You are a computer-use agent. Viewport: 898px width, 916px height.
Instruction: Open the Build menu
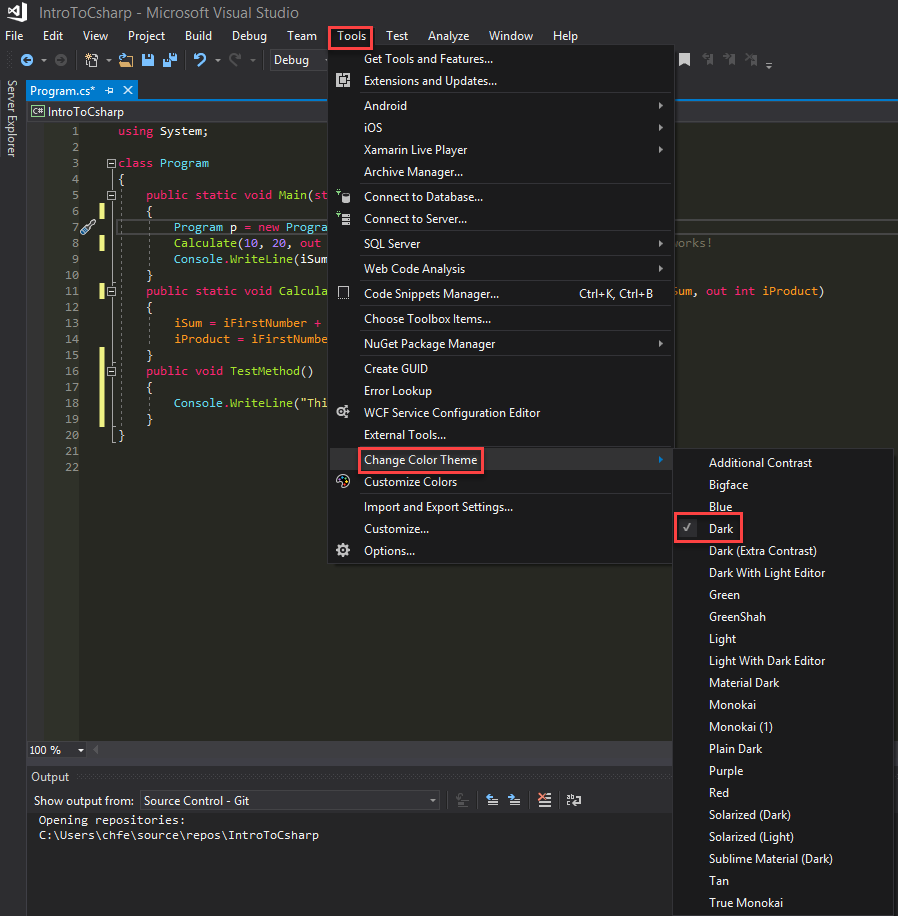(199, 36)
